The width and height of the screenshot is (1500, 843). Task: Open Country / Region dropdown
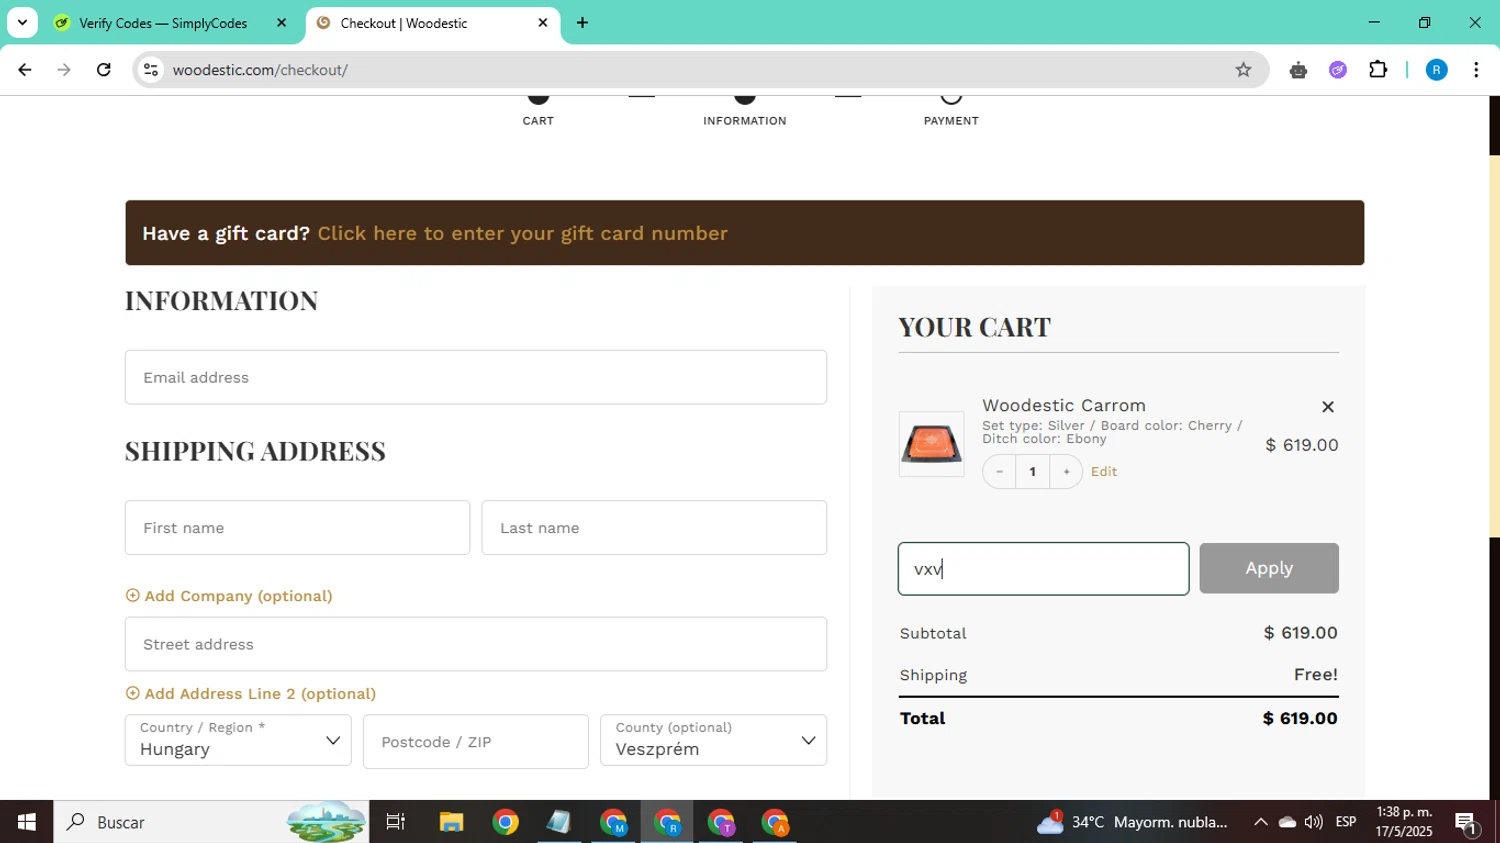[x=238, y=740]
